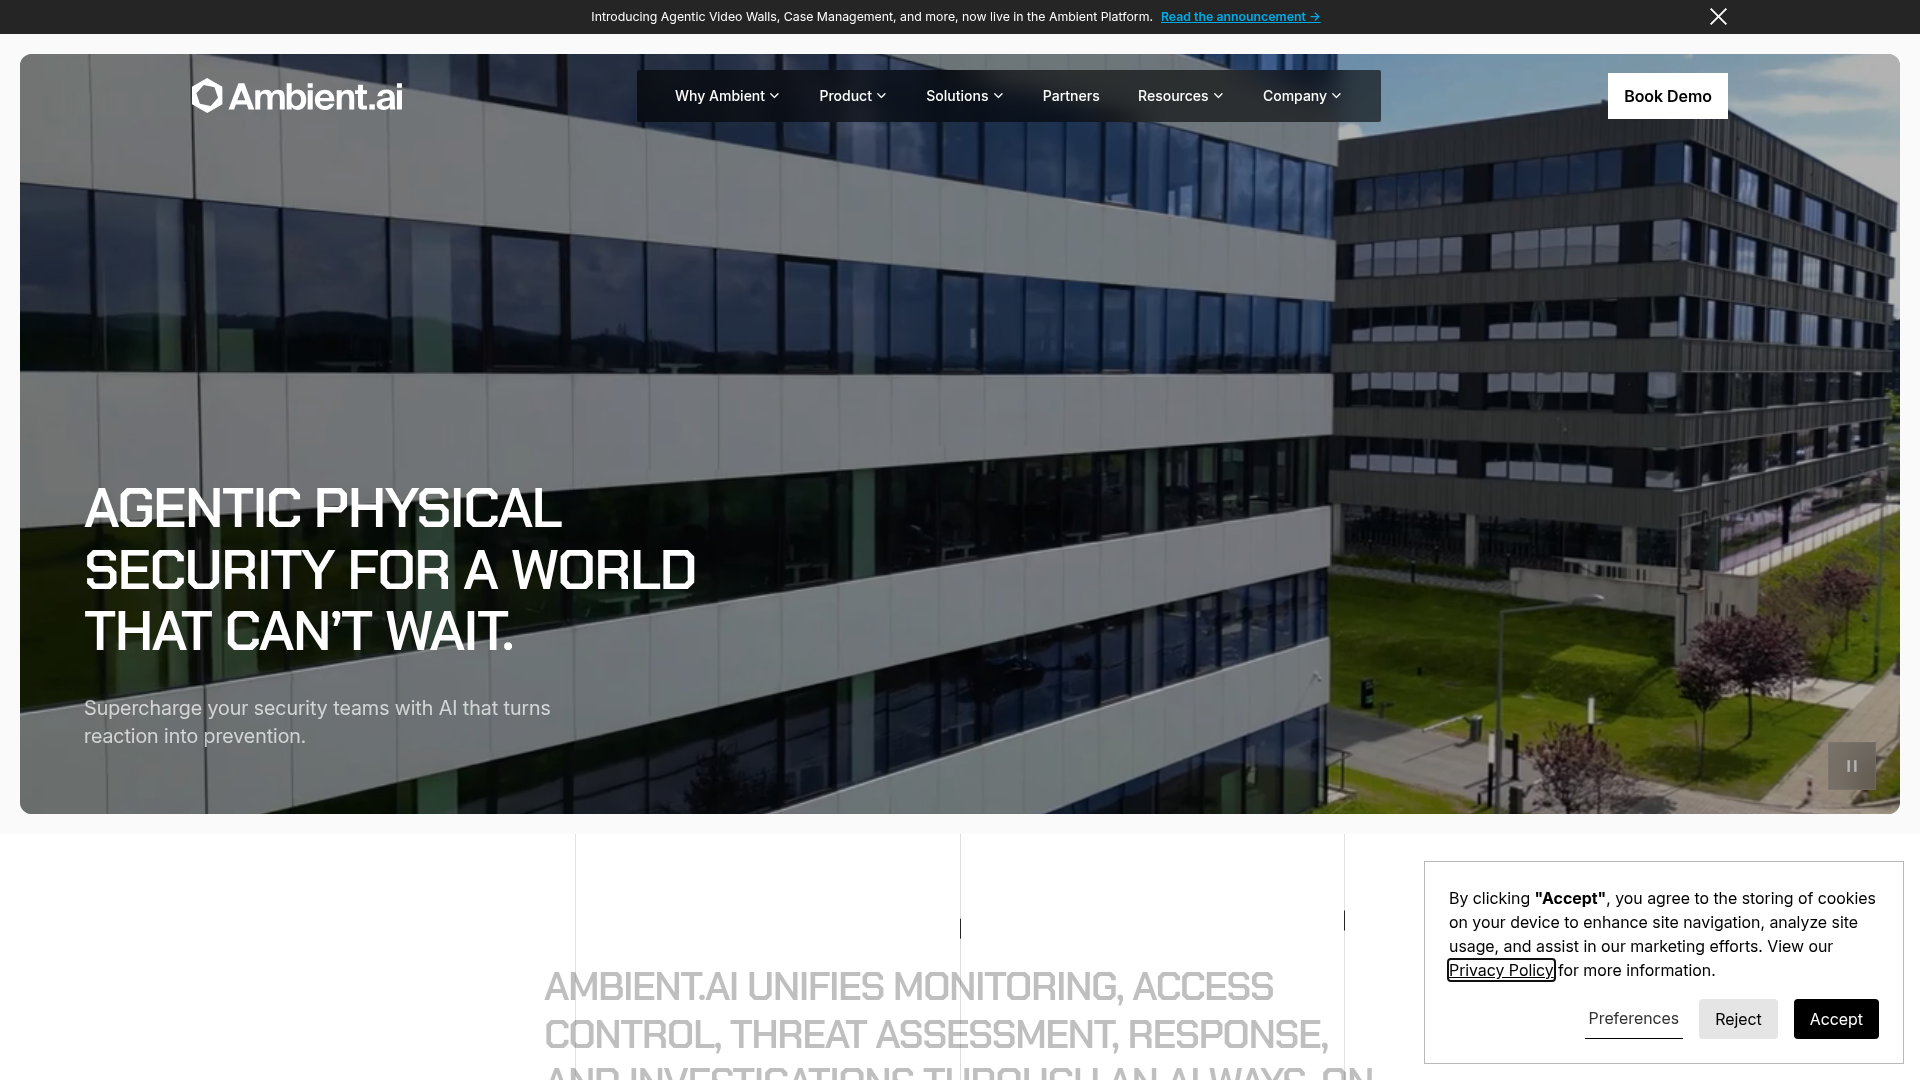This screenshot has width=1920, height=1080.
Task: Open the Resources dropdown menu
Action: coord(1180,96)
